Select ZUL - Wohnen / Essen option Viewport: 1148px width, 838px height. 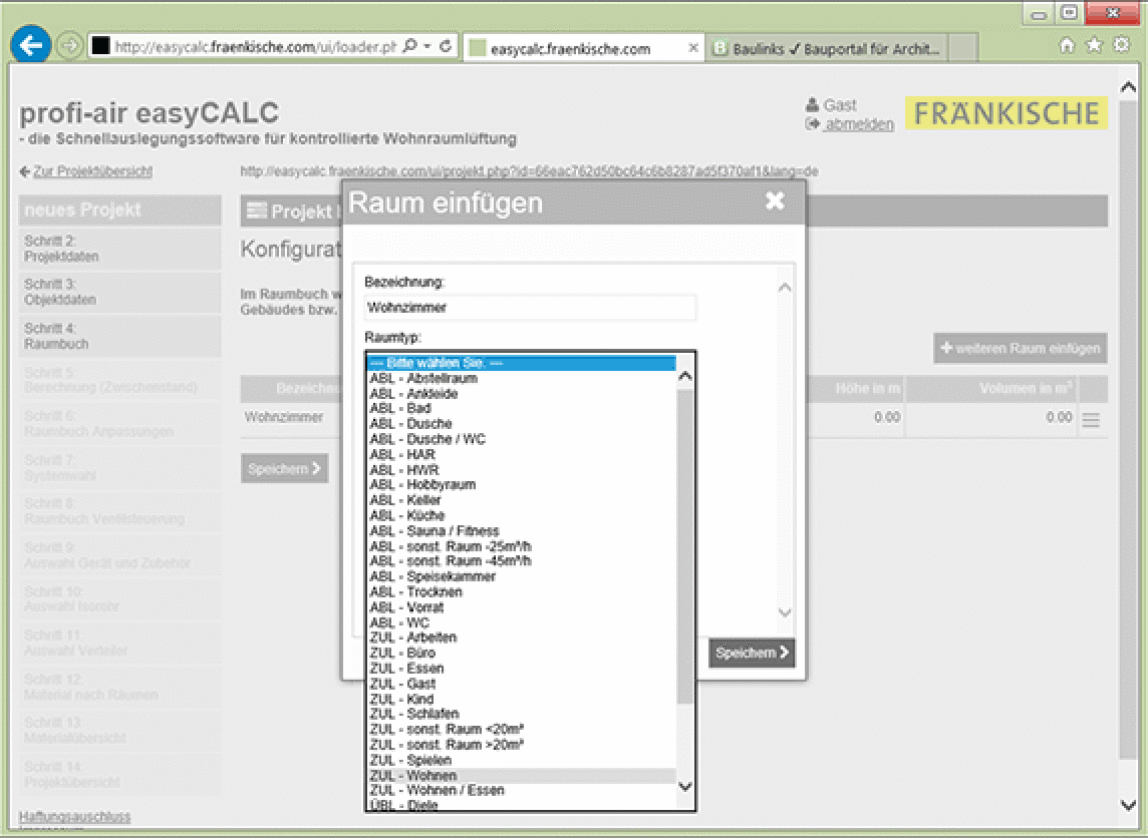coord(521,790)
